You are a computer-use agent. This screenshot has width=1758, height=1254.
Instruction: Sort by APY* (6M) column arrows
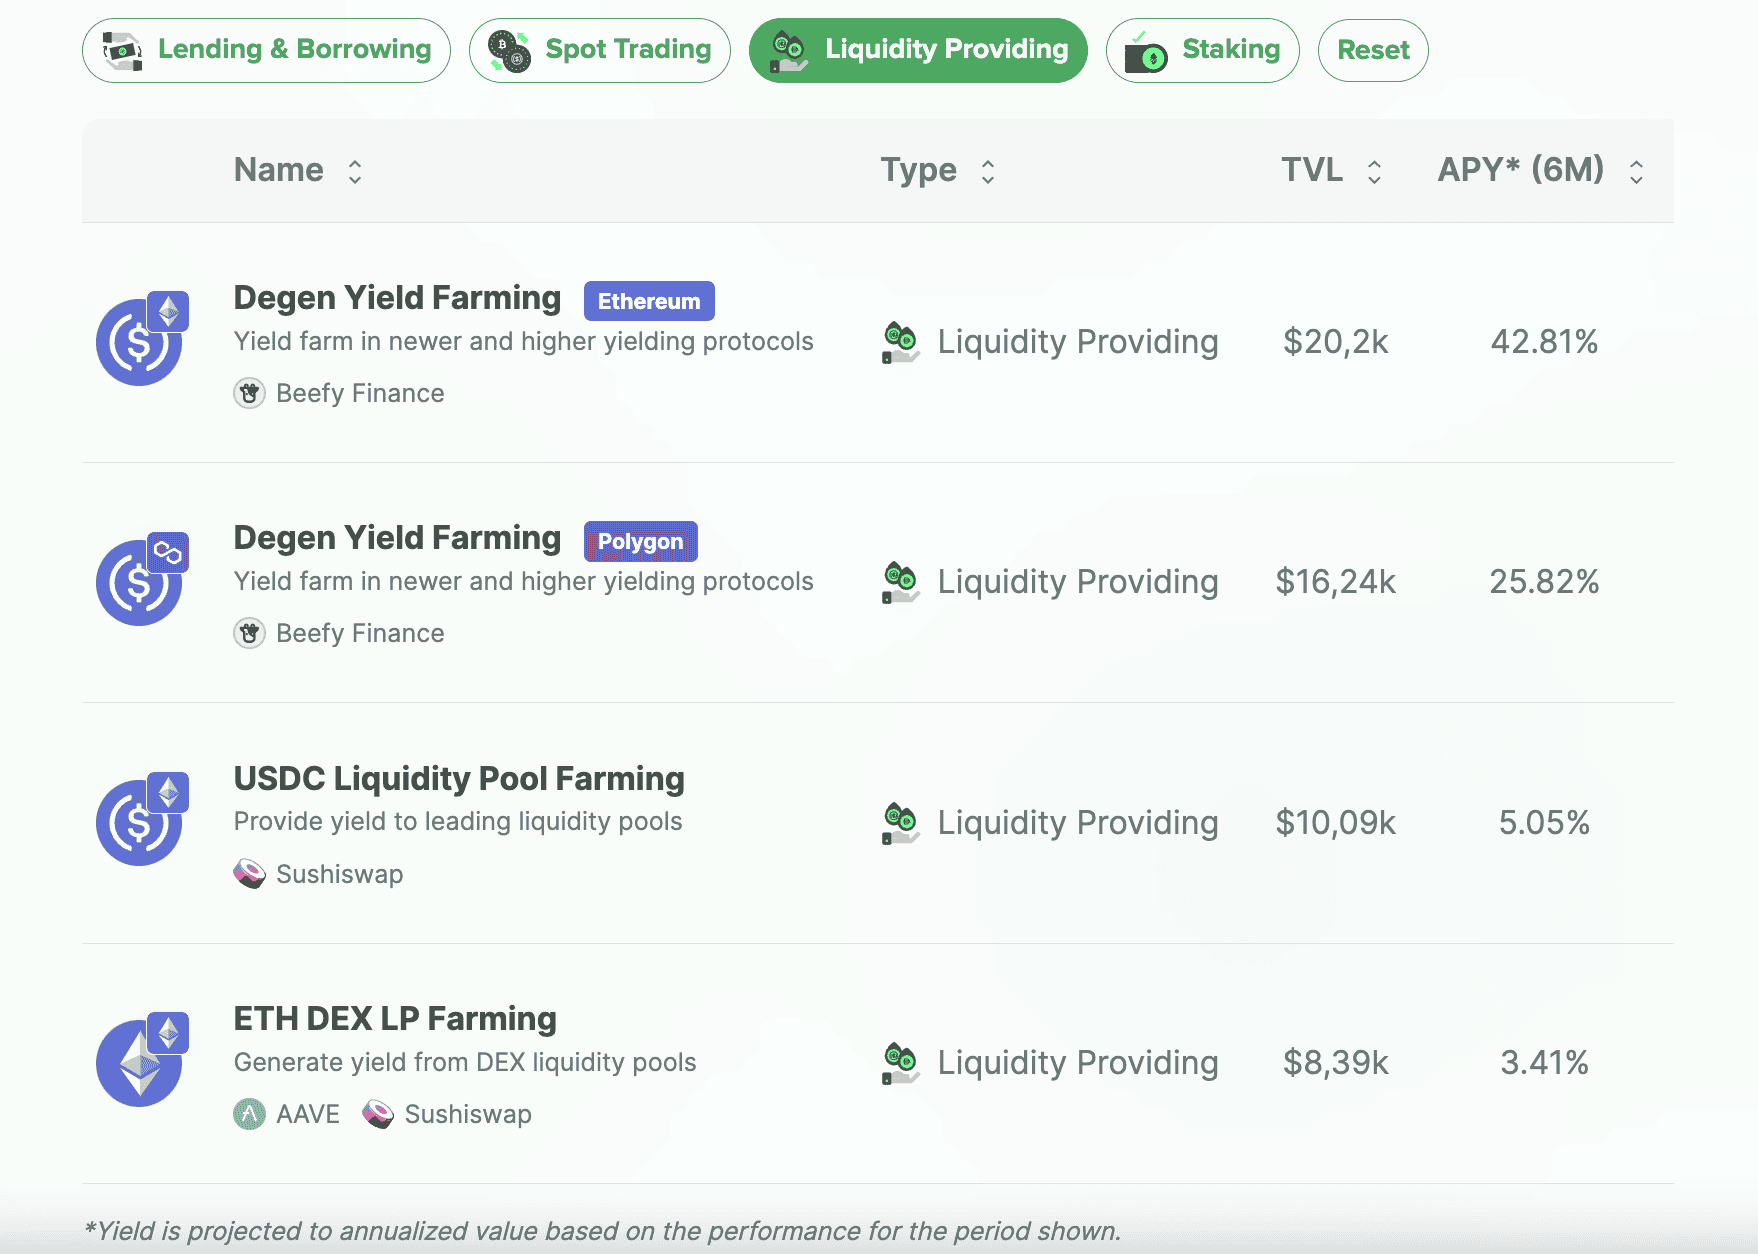[1636, 172]
